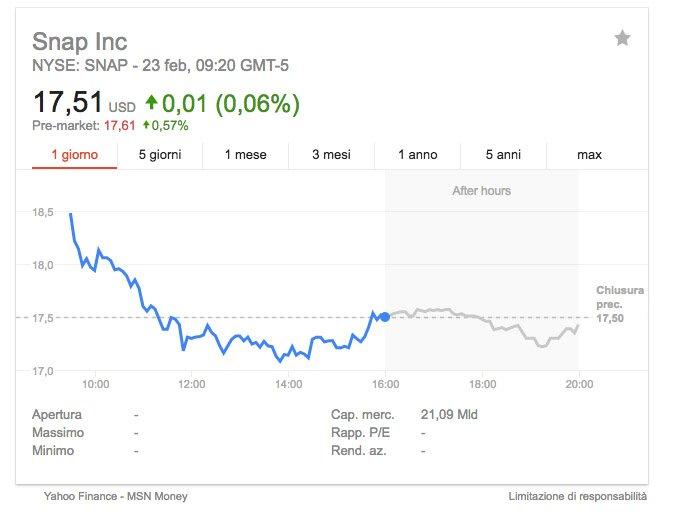Open the 1 mese range tab

pos(245,155)
